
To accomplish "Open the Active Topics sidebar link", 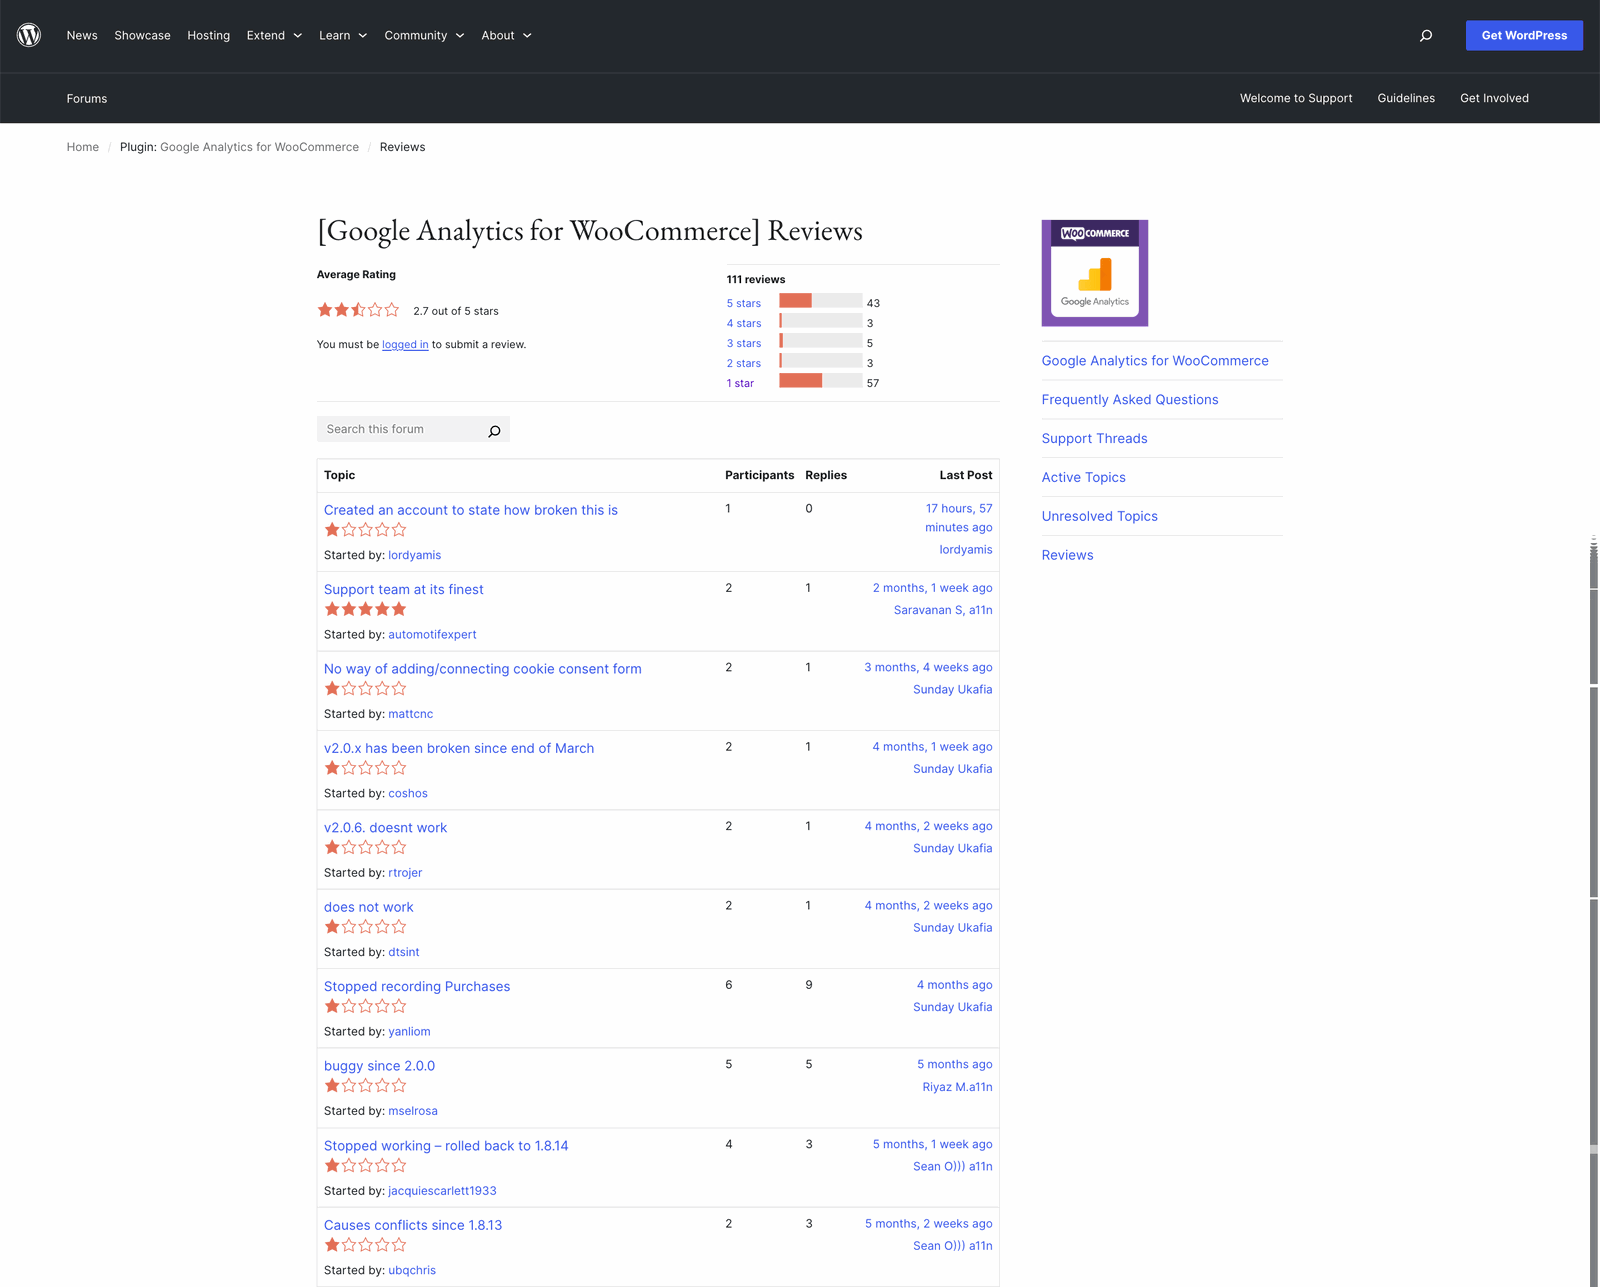I will click(1083, 477).
